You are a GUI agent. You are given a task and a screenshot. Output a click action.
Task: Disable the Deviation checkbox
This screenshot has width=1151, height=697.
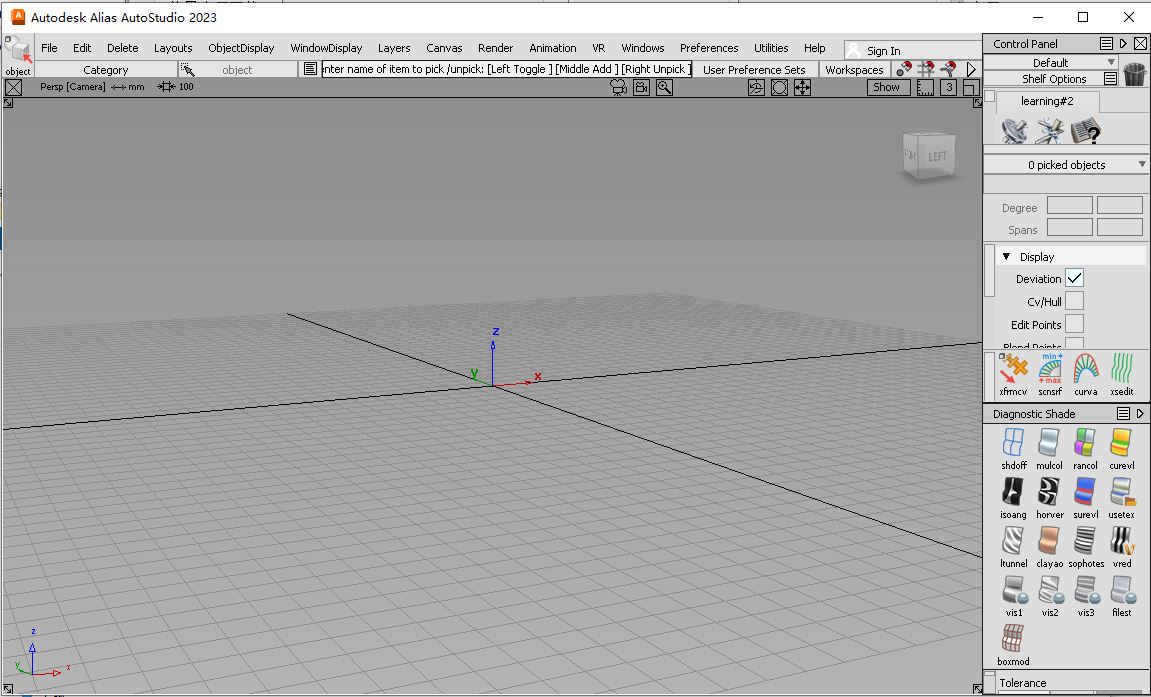1074,279
